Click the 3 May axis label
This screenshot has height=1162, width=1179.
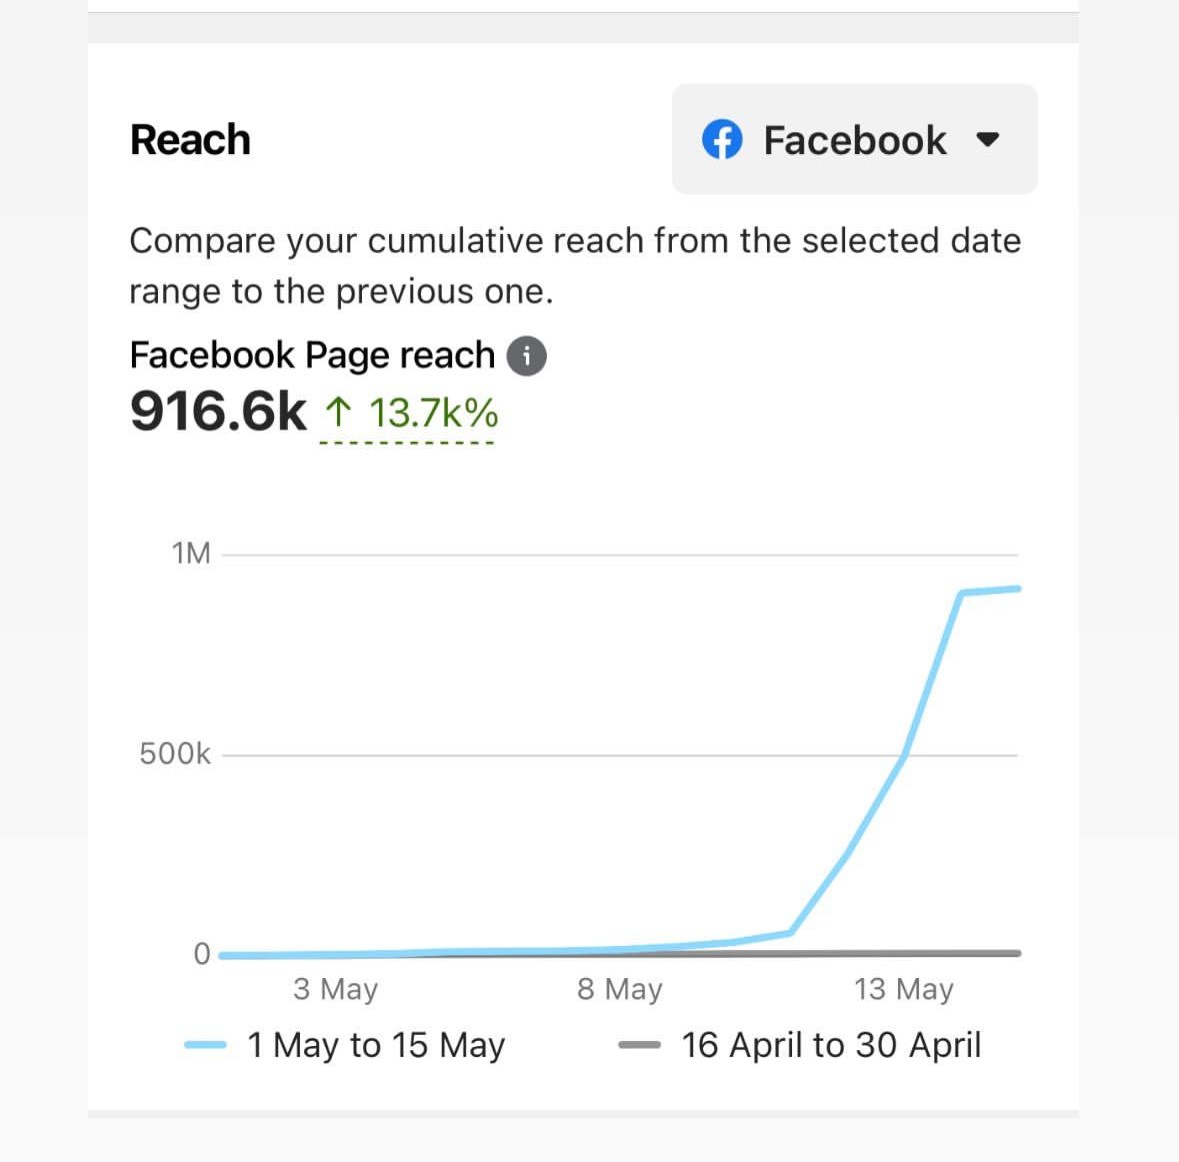click(335, 989)
